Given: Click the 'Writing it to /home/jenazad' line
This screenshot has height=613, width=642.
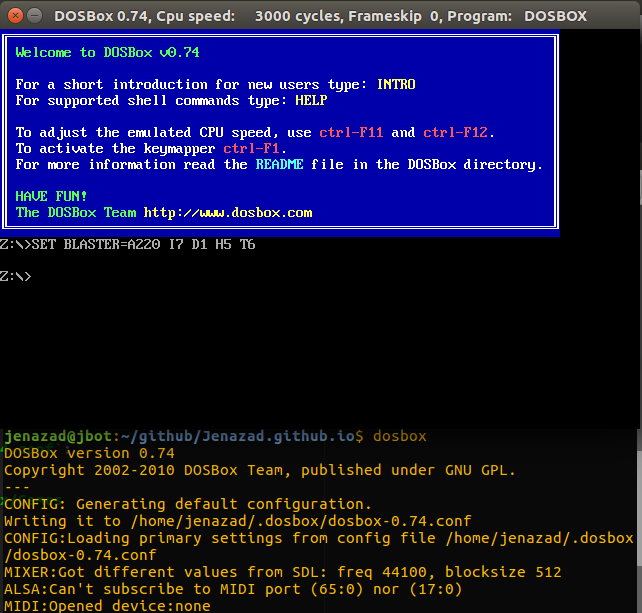Looking at the screenshot, I should pyautogui.click(x=237, y=521).
